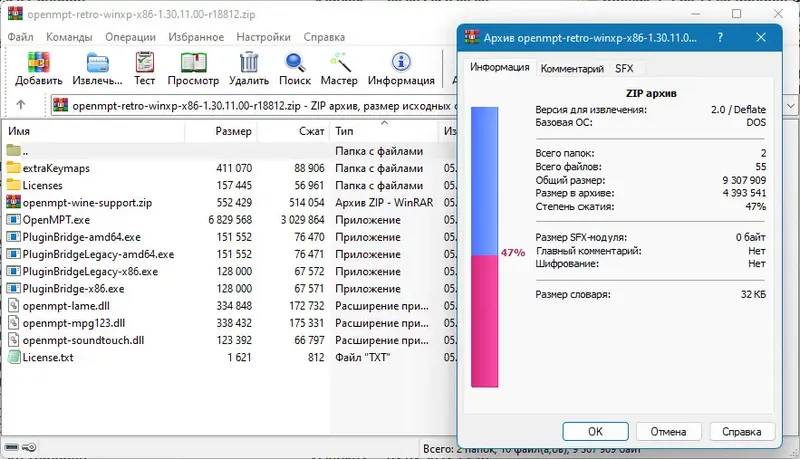The width and height of the screenshot is (800, 459).
Task: Switch to the Комментарий tab
Action: (x=572, y=68)
